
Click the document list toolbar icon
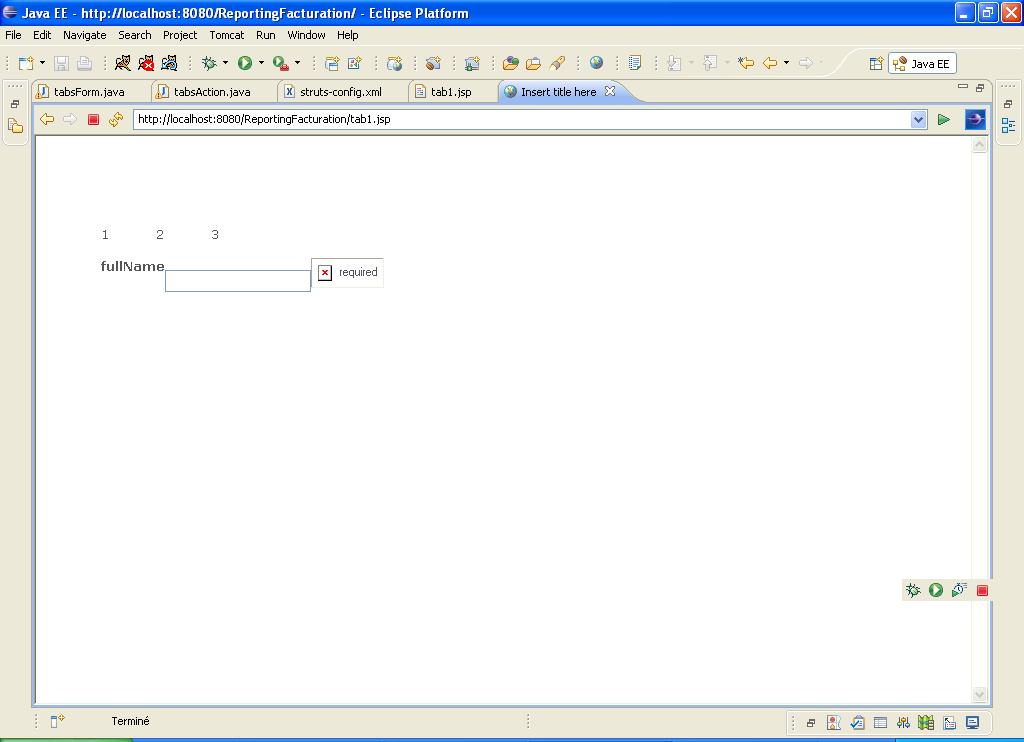(634, 63)
